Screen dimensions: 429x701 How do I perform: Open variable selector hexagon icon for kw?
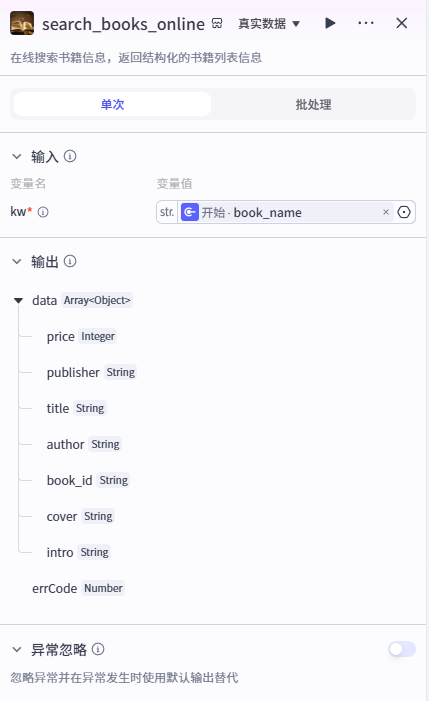point(404,212)
